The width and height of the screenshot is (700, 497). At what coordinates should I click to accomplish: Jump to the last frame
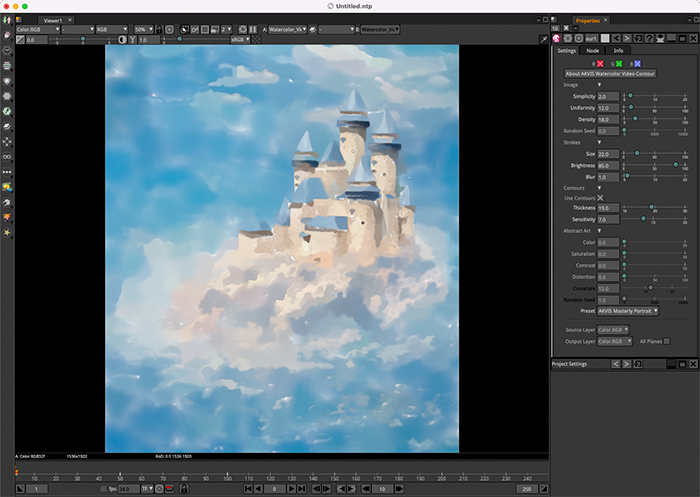click(x=301, y=489)
